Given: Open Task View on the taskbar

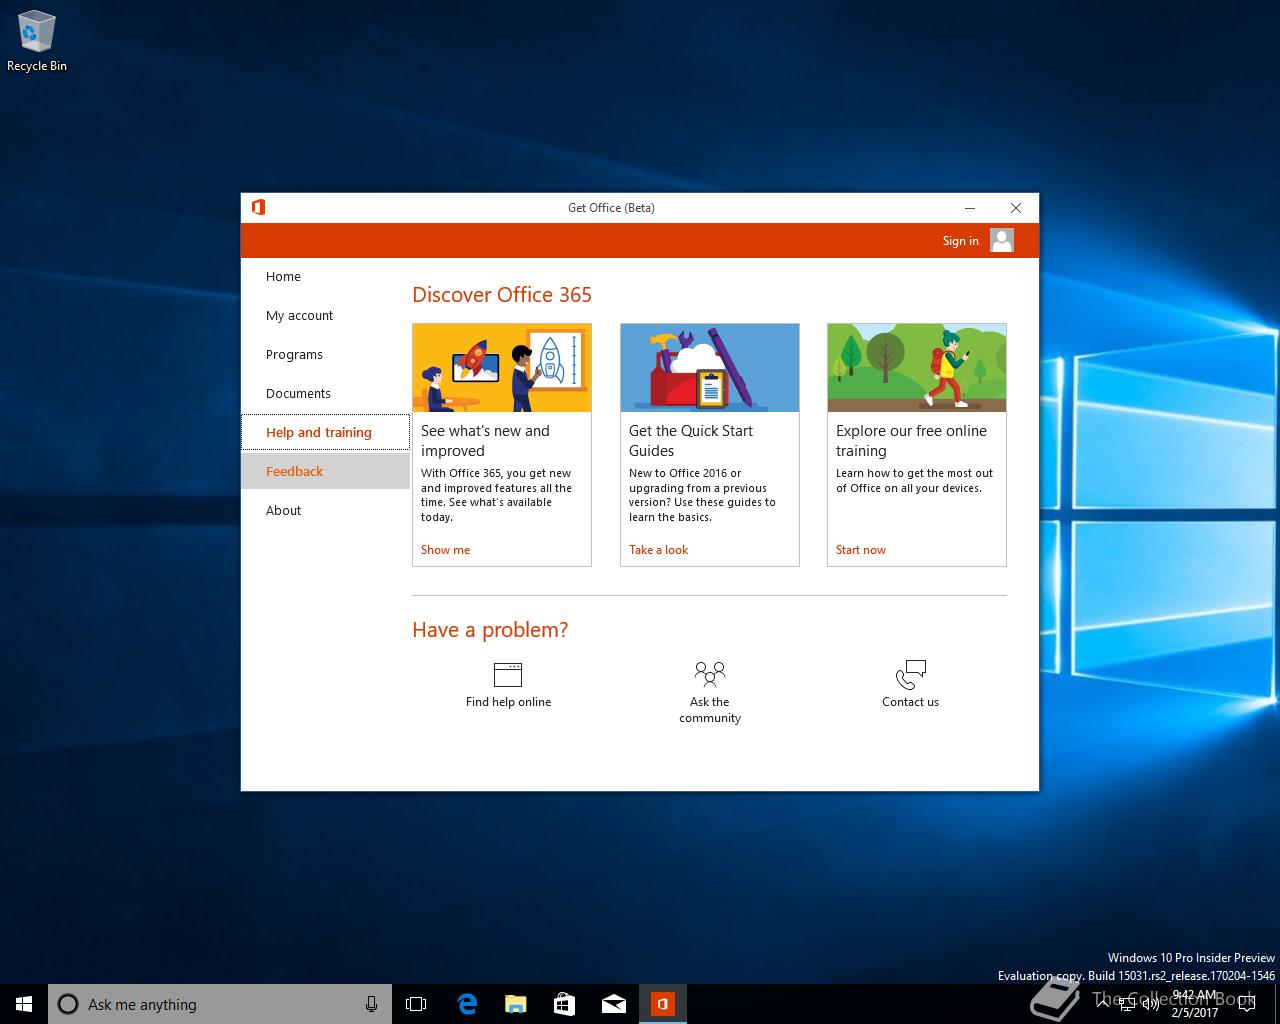Looking at the screenshot, I should tap(416, 1004).
